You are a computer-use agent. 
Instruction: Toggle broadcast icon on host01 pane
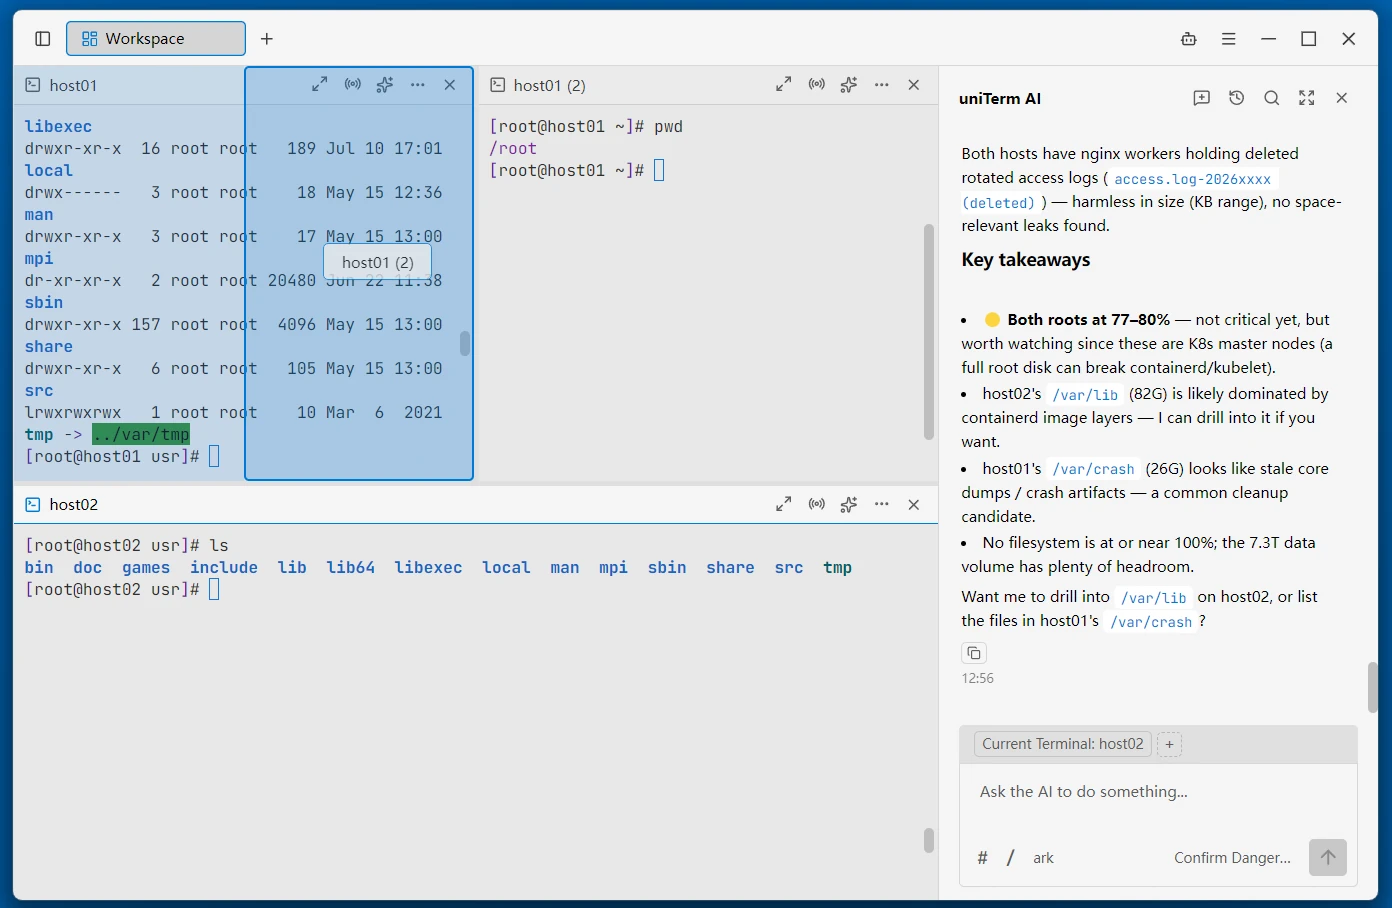click(353, 85)
